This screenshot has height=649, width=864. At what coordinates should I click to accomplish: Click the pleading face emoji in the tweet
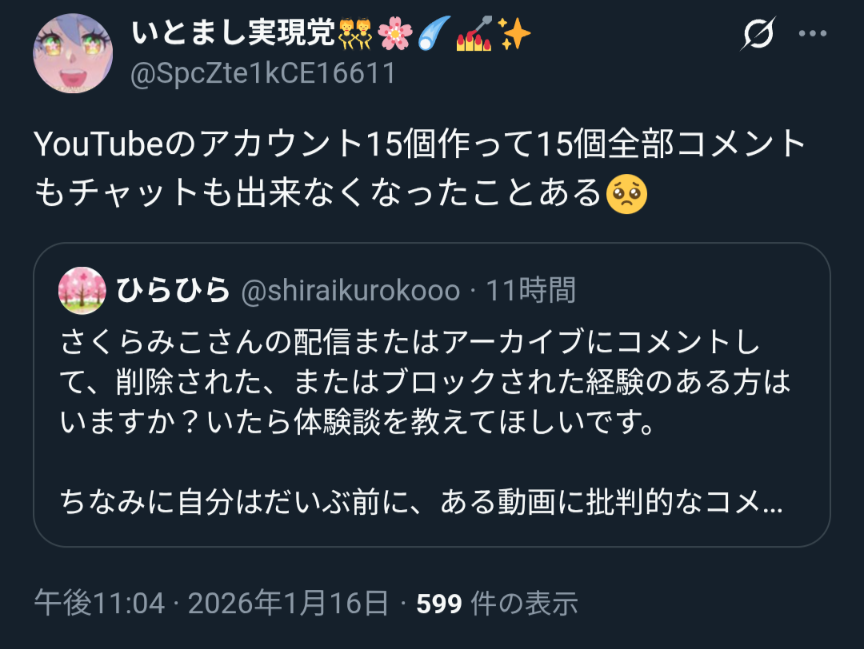tap(627, 194)
